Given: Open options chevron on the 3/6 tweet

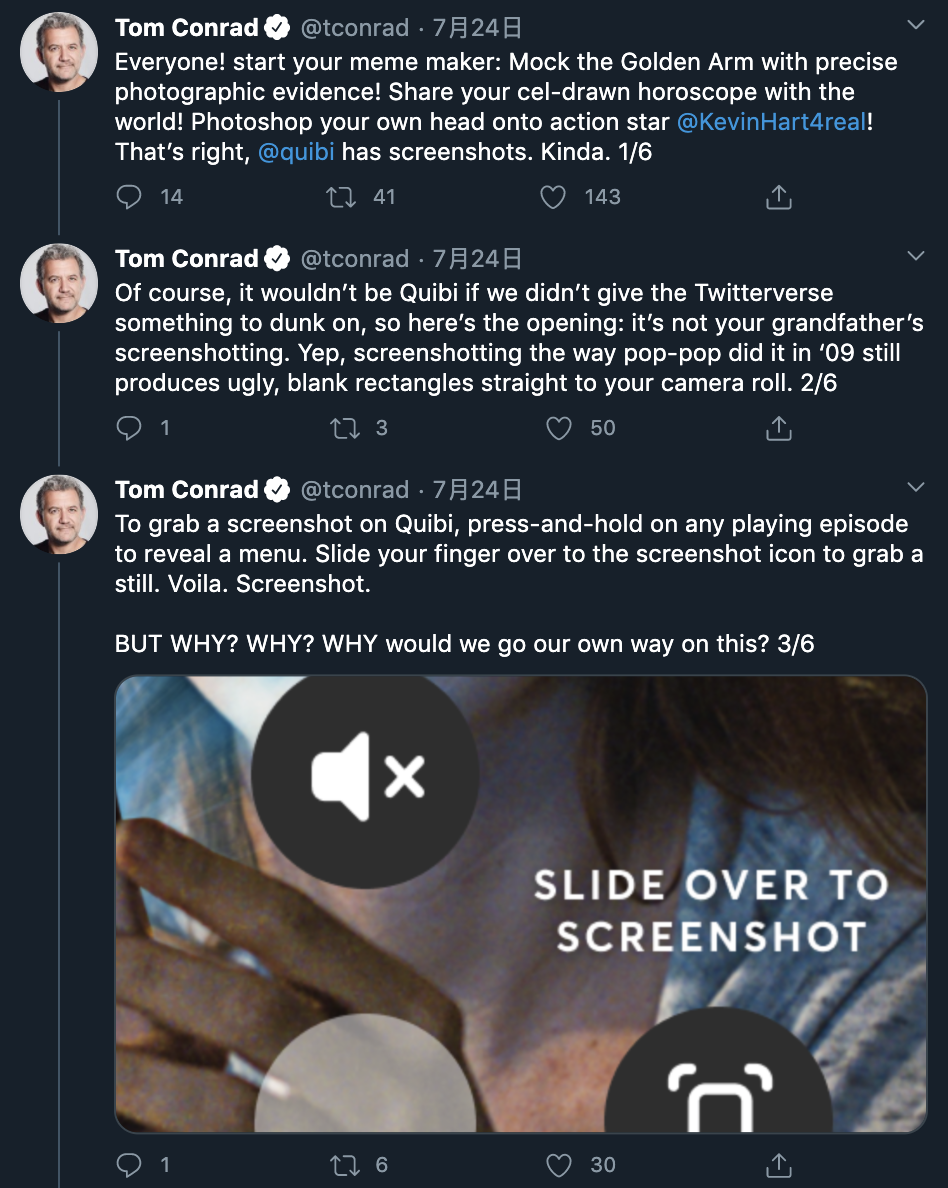Looking at the screenshot, I should [x=915, y=487].
